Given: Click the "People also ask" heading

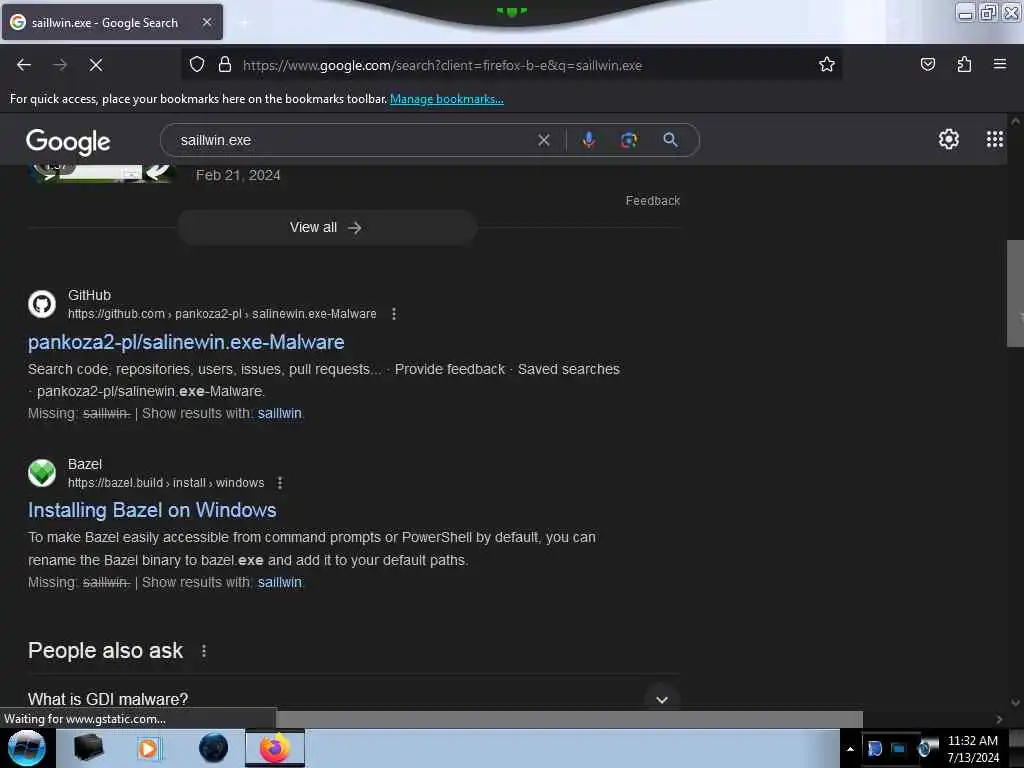Looking at the screenshot, I should [106, 651].
